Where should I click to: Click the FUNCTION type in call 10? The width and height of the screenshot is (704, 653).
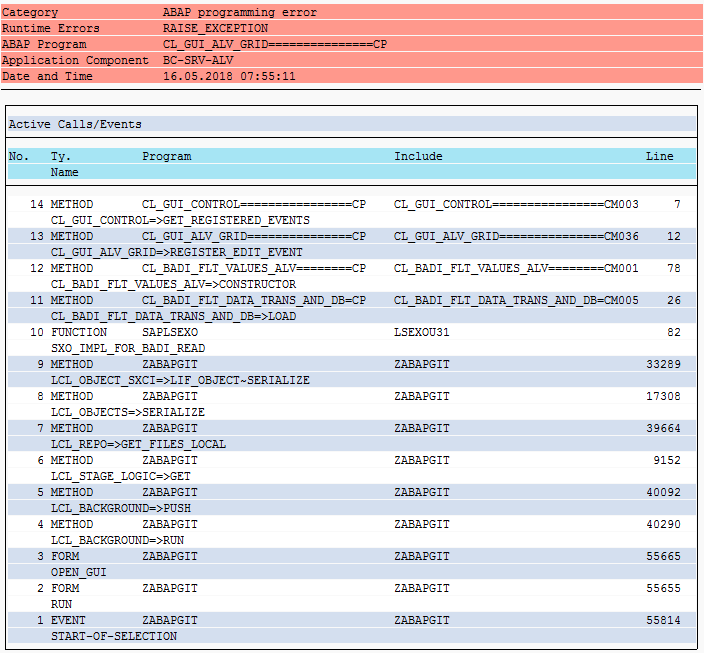click(79, 332)
